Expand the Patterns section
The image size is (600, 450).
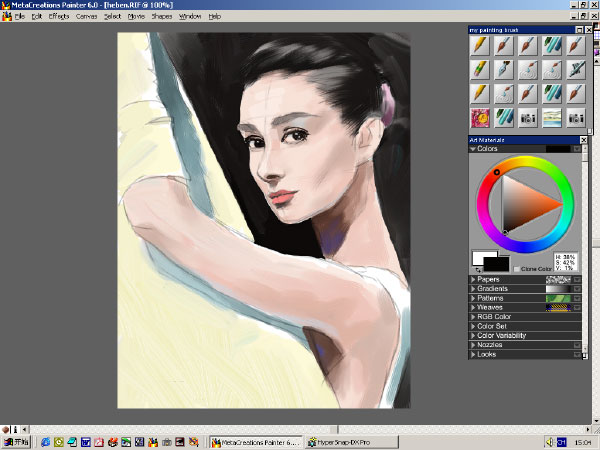click(473, 298)
